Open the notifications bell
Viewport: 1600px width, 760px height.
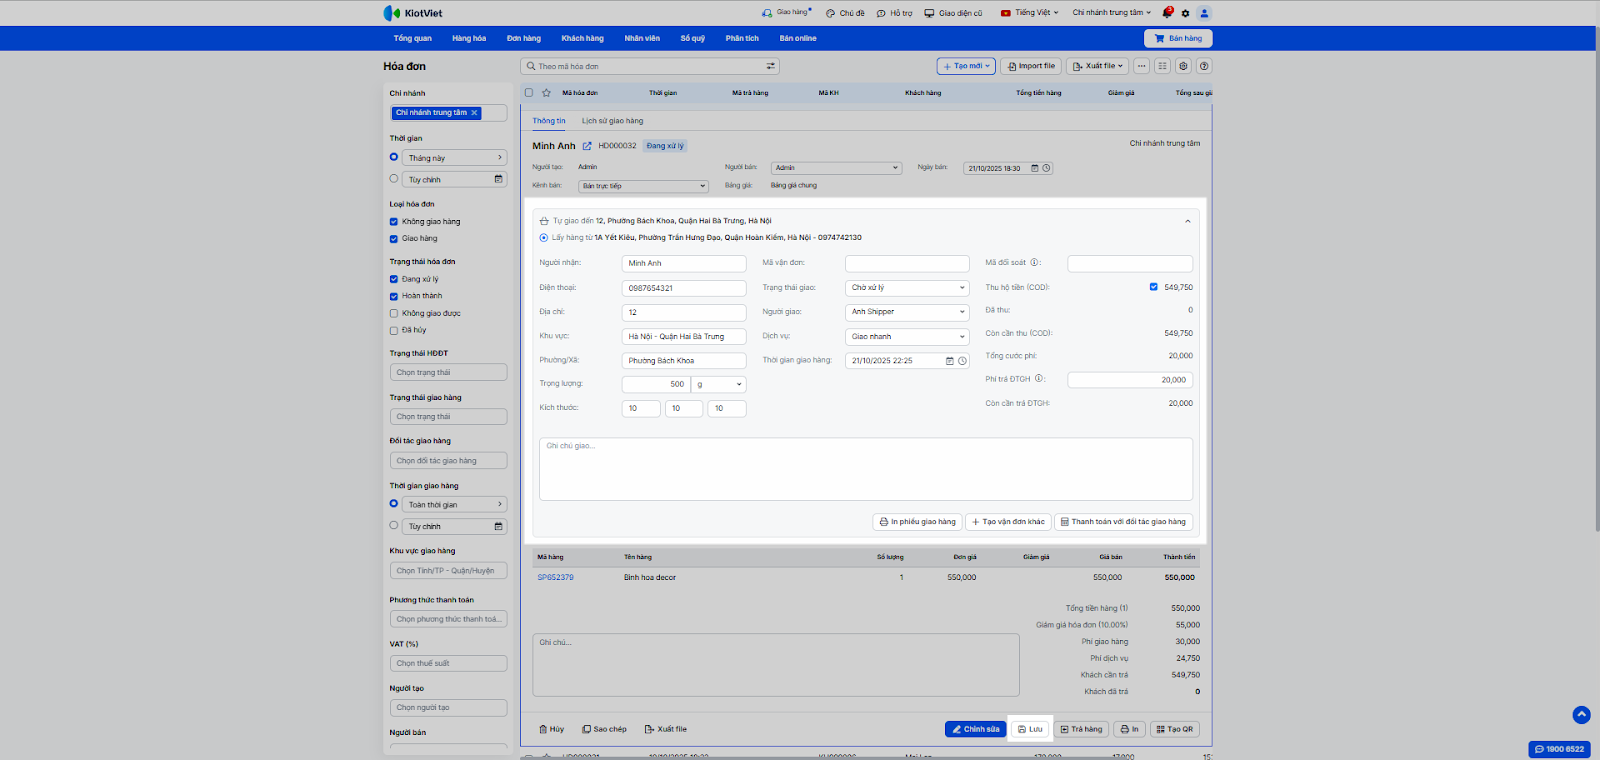[1167, 13]
